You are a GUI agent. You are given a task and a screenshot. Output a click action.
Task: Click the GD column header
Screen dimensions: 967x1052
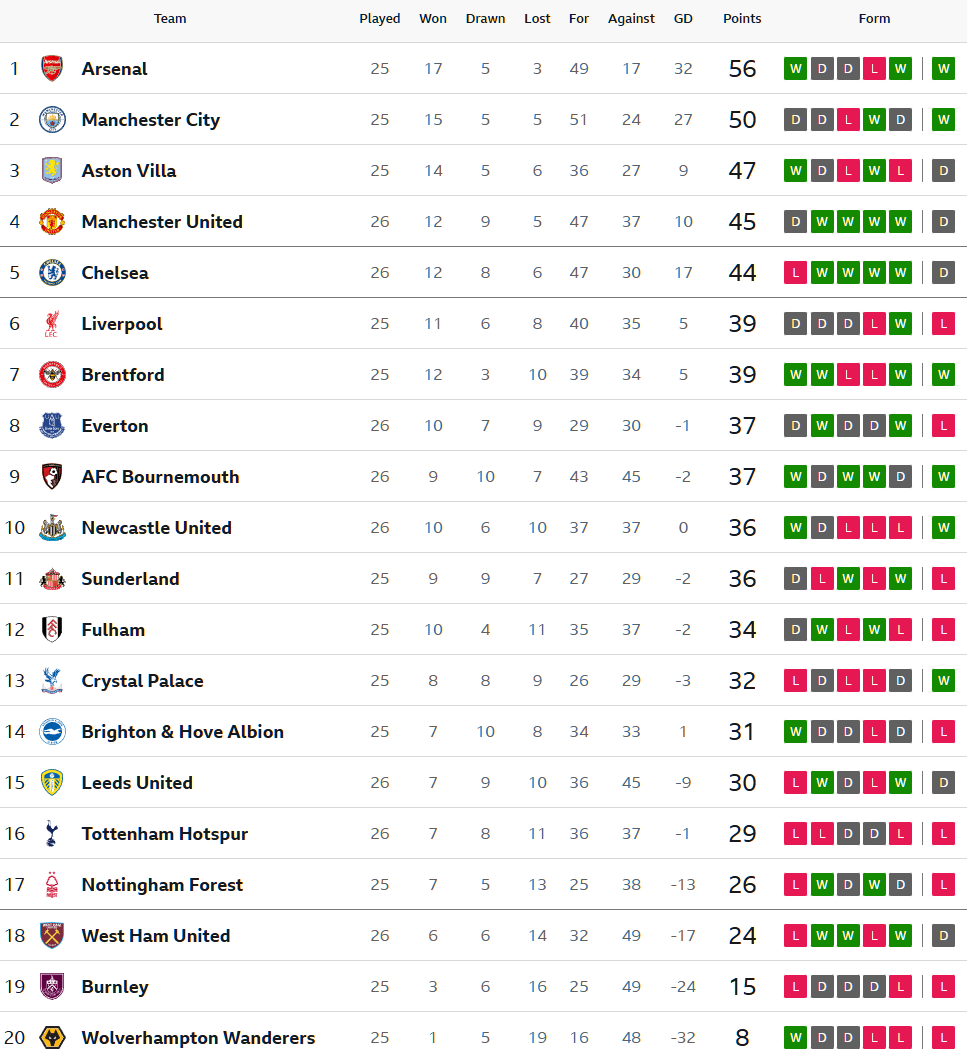tap(683, 19)
